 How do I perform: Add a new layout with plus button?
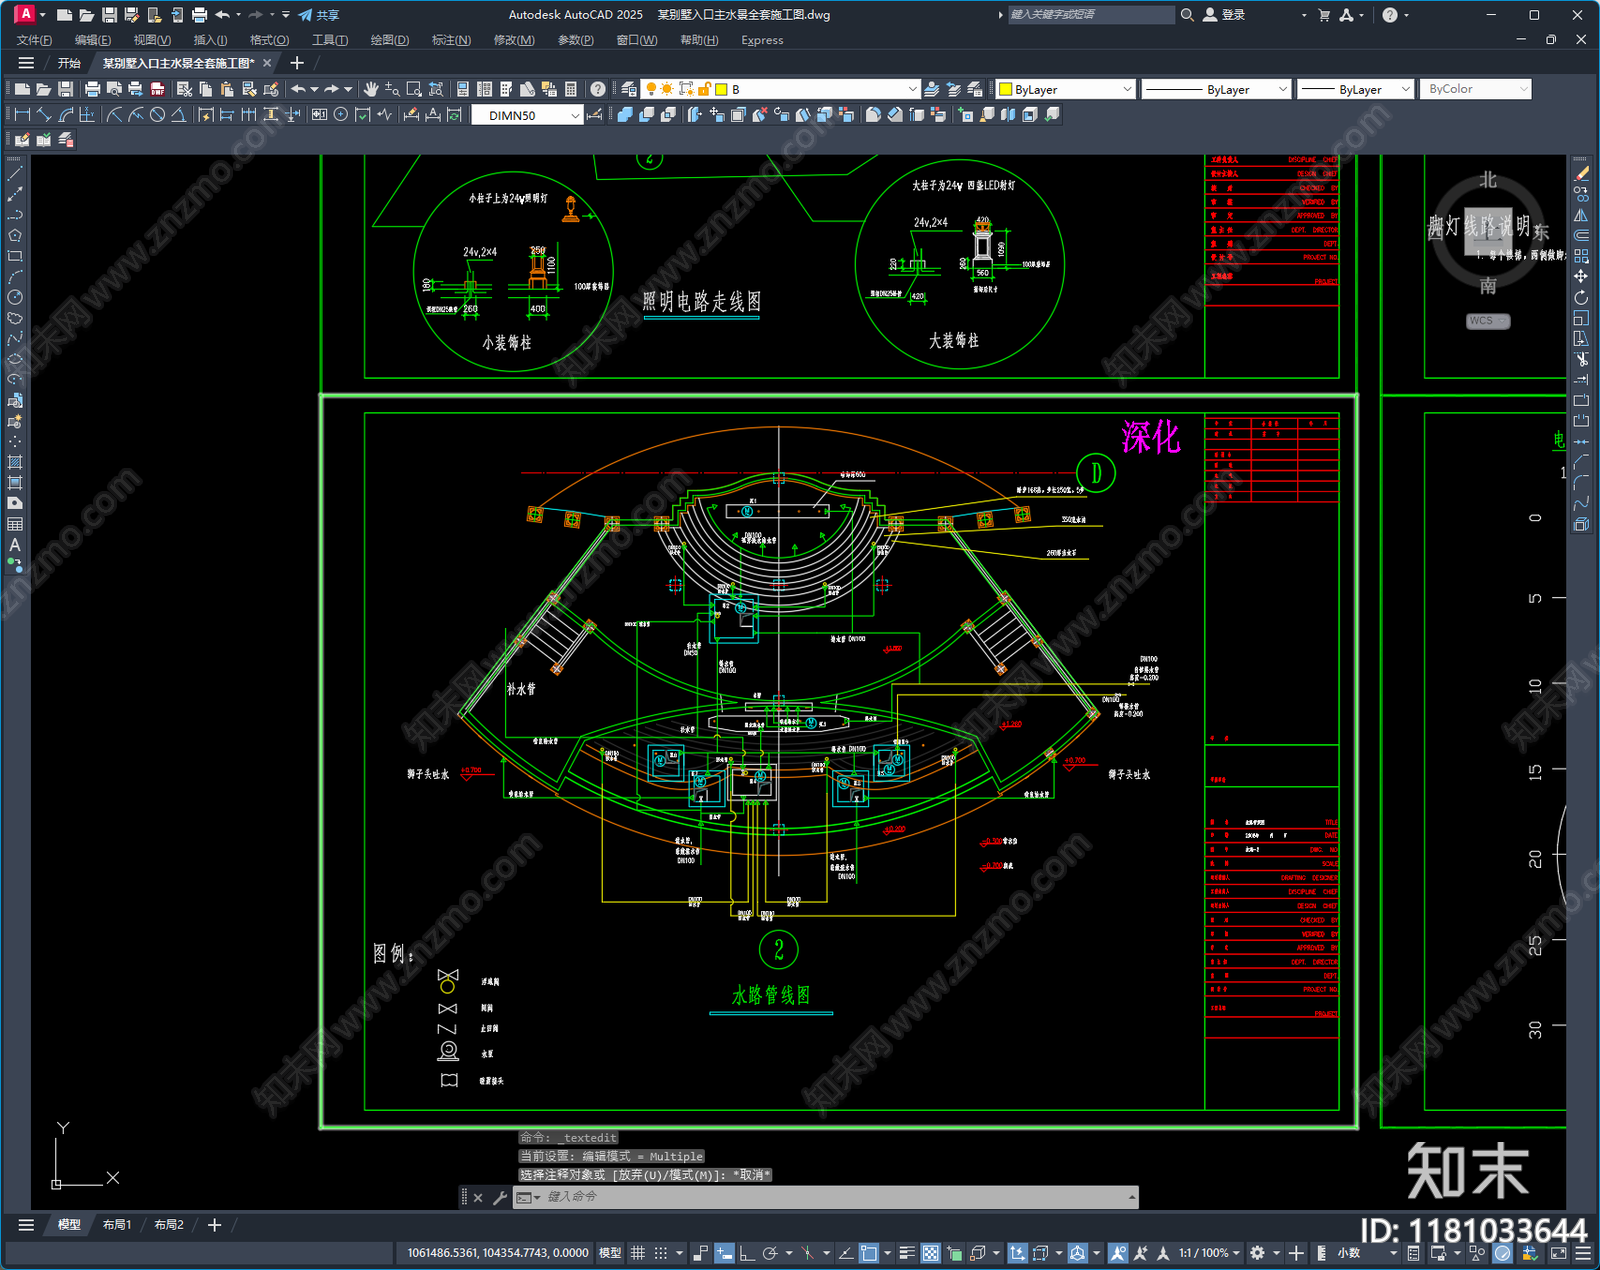[214, 1225]
